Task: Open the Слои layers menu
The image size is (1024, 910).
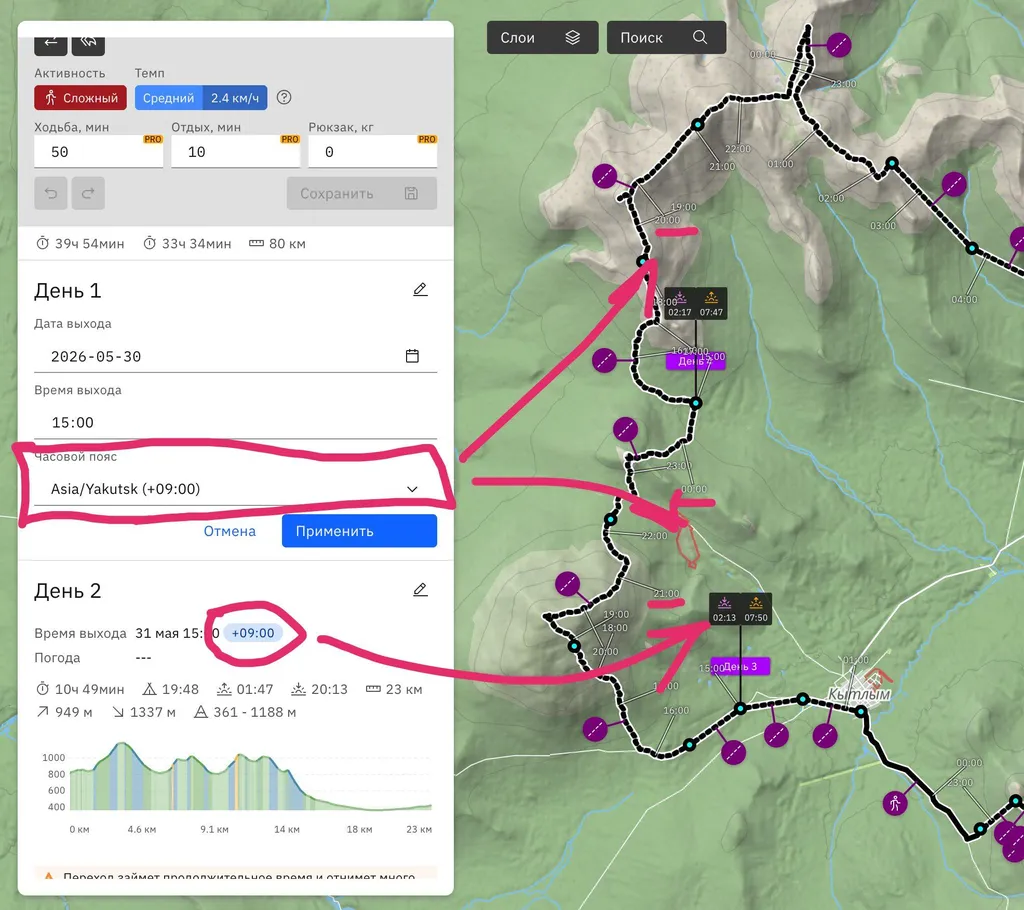Action: (x=542, y=38)
